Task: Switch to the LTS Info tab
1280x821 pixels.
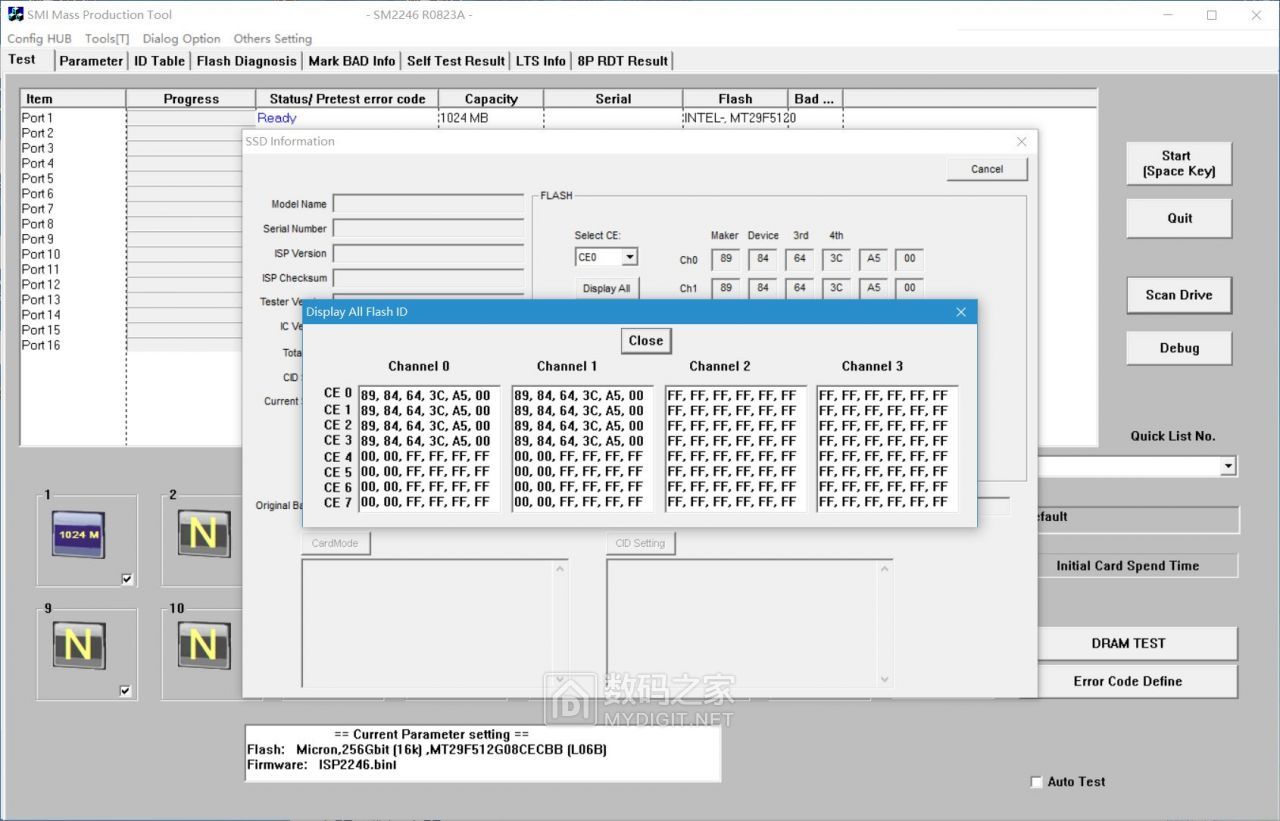Action: point(541,61)
